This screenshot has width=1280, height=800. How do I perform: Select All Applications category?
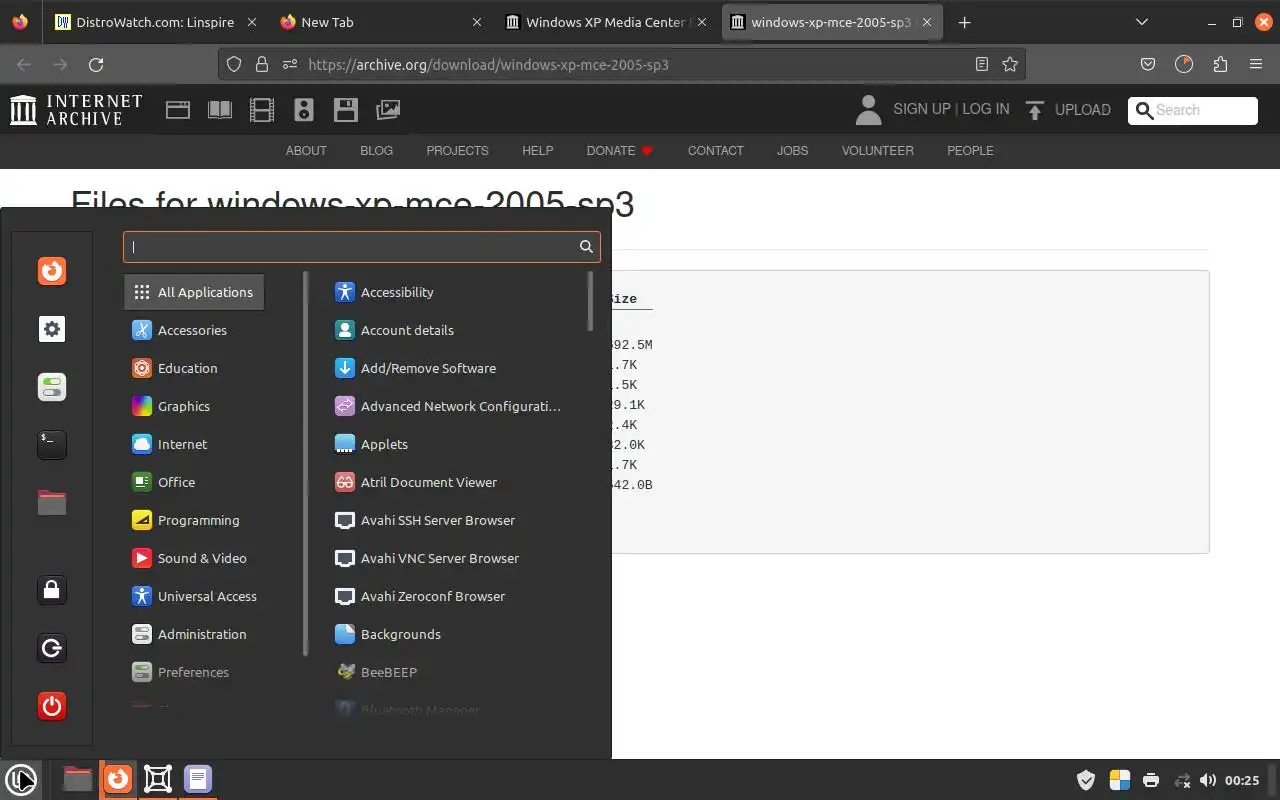(194, 292)
